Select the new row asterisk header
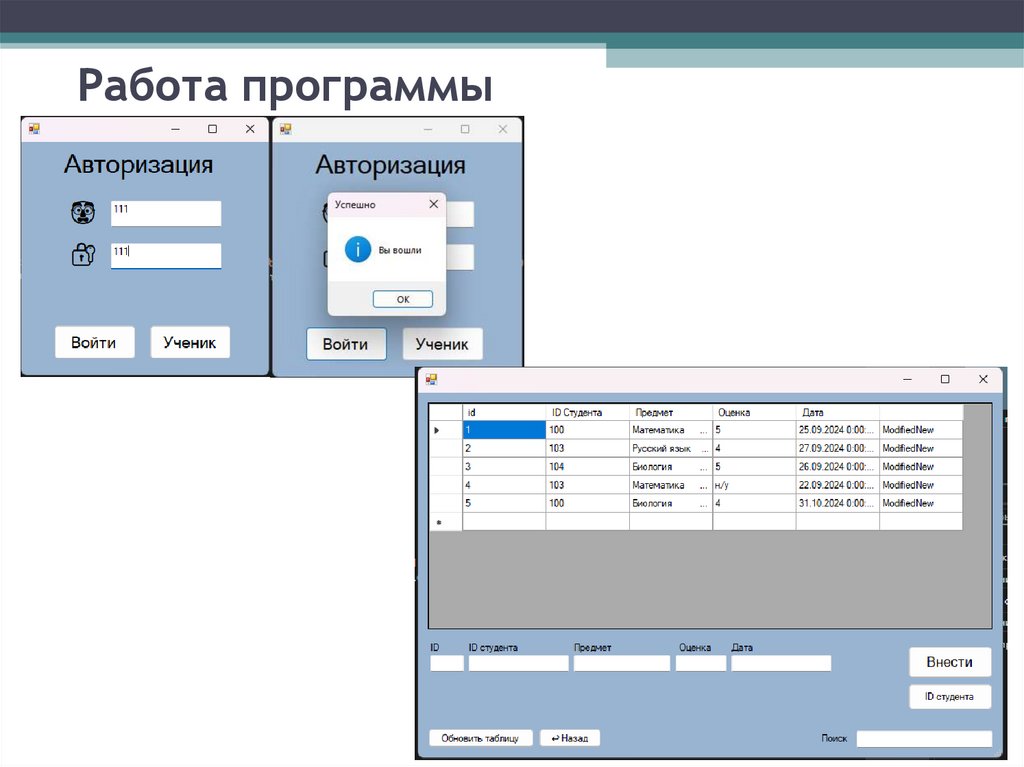1024x767 pixels. click(445, 522)
